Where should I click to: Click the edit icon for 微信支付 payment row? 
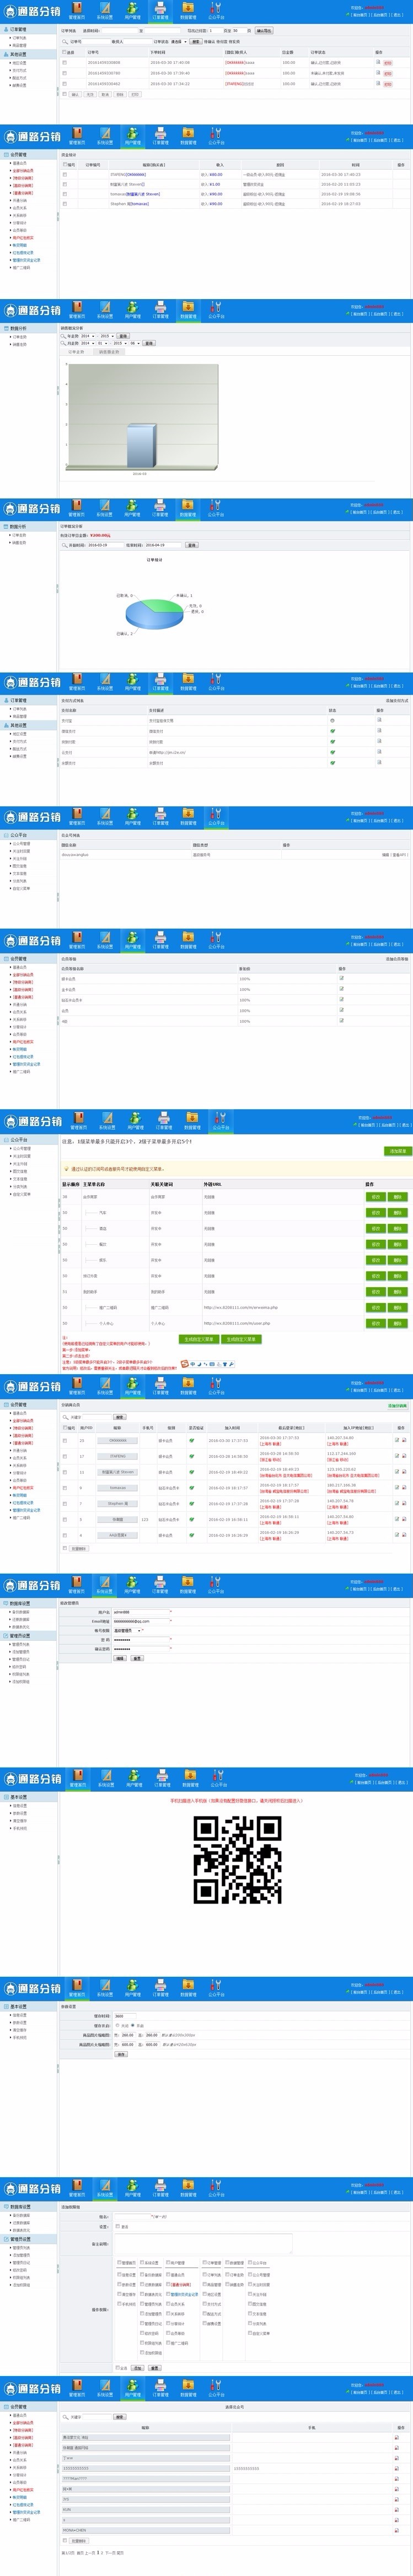379,730
